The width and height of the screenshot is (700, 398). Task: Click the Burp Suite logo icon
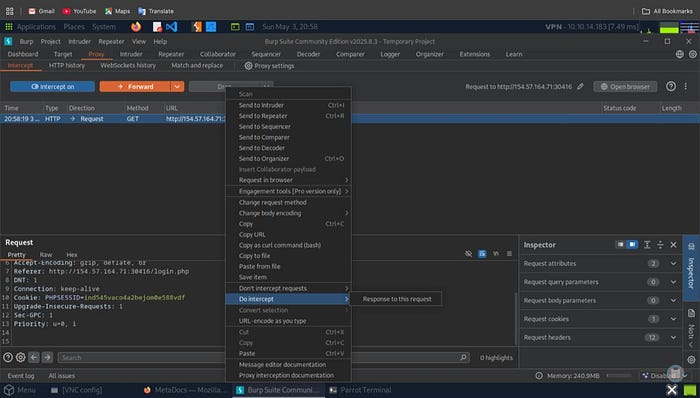(x=8, y=41)
